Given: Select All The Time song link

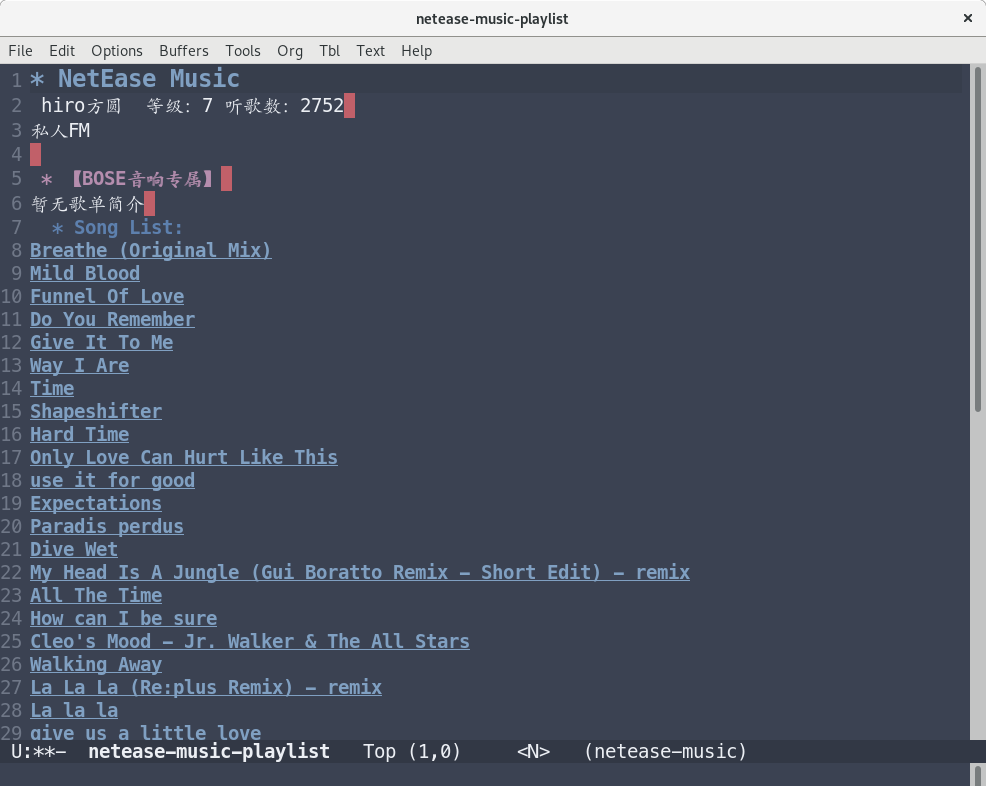Looking at the screenshot, I should click(x=96, y=595).
